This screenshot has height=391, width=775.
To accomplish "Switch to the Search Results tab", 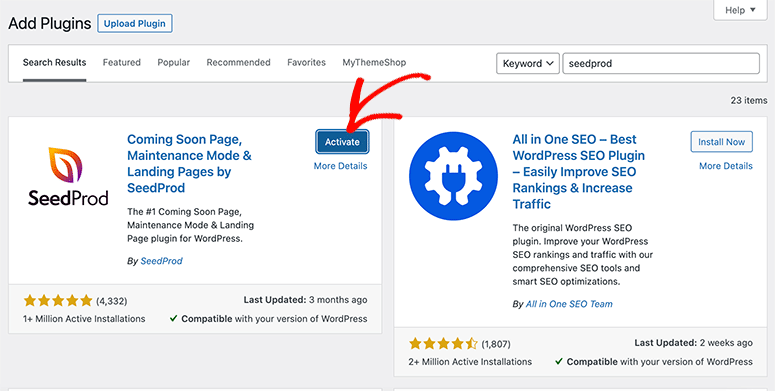I will click(54, 63).
